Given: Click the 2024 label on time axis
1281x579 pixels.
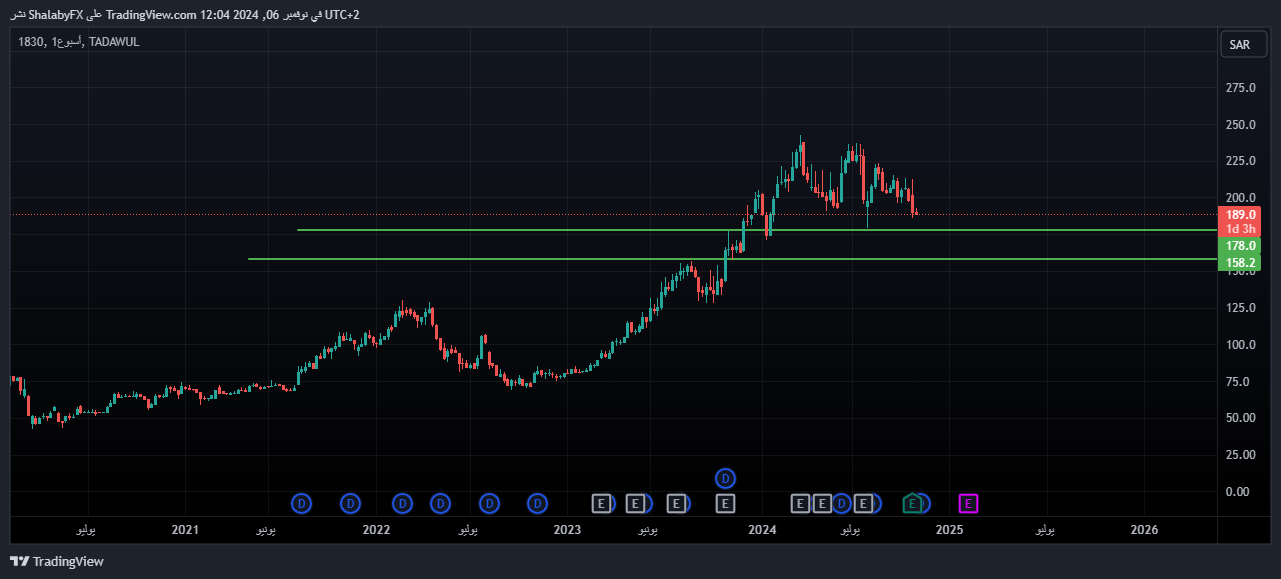Looking at the screenshot, I should [763, 530].
